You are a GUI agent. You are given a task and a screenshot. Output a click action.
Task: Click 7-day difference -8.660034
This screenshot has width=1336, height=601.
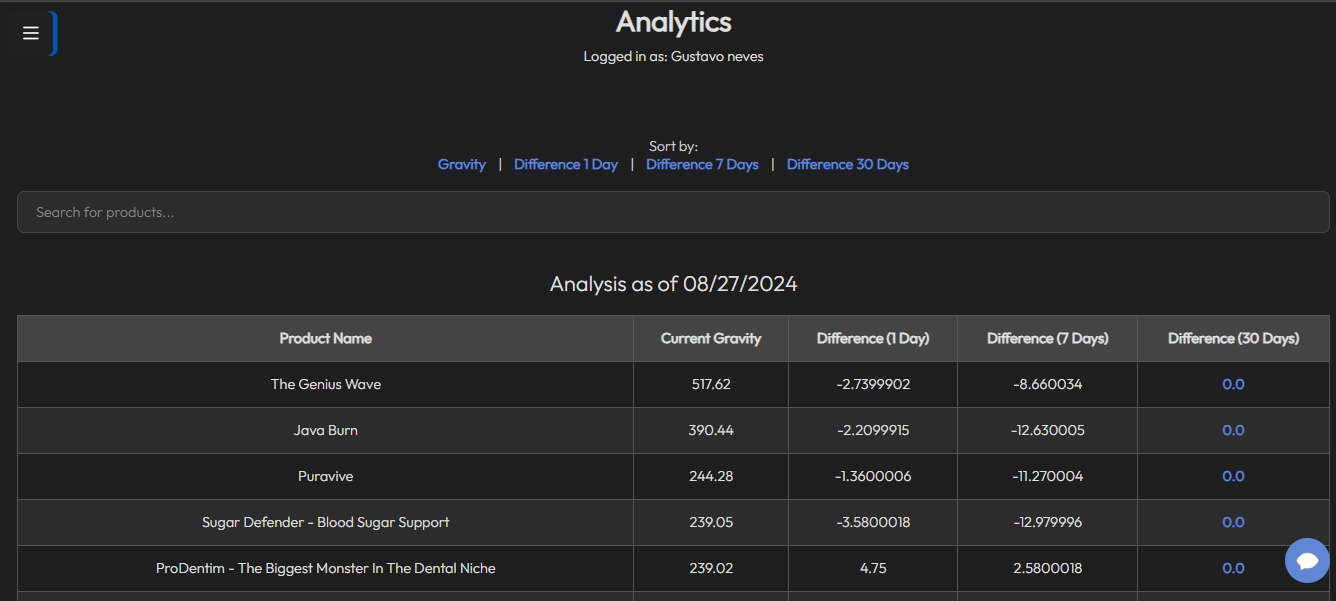click(1048, 384)
